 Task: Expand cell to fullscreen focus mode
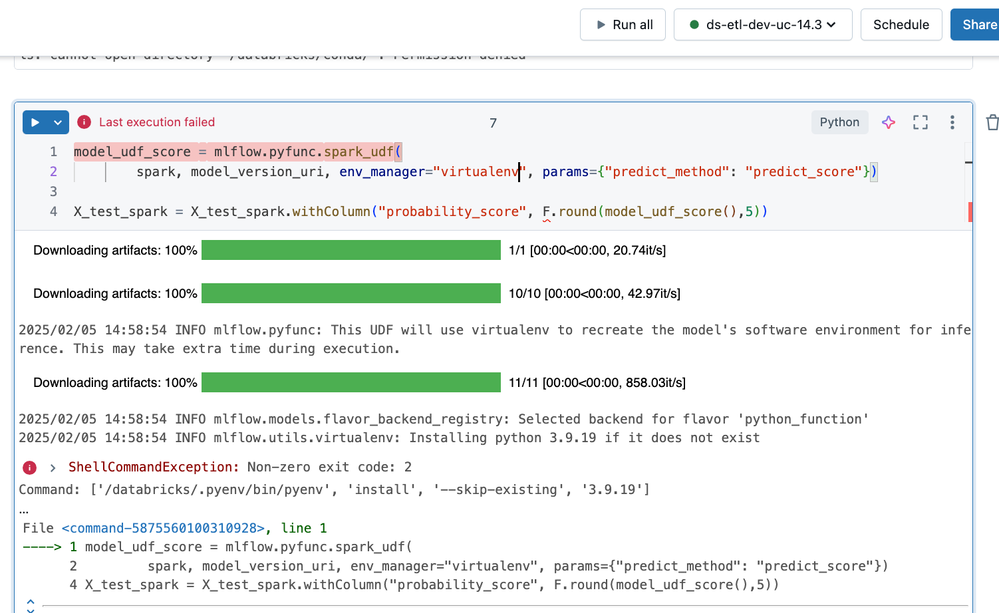pyautogui.click(x=920, y=122)
